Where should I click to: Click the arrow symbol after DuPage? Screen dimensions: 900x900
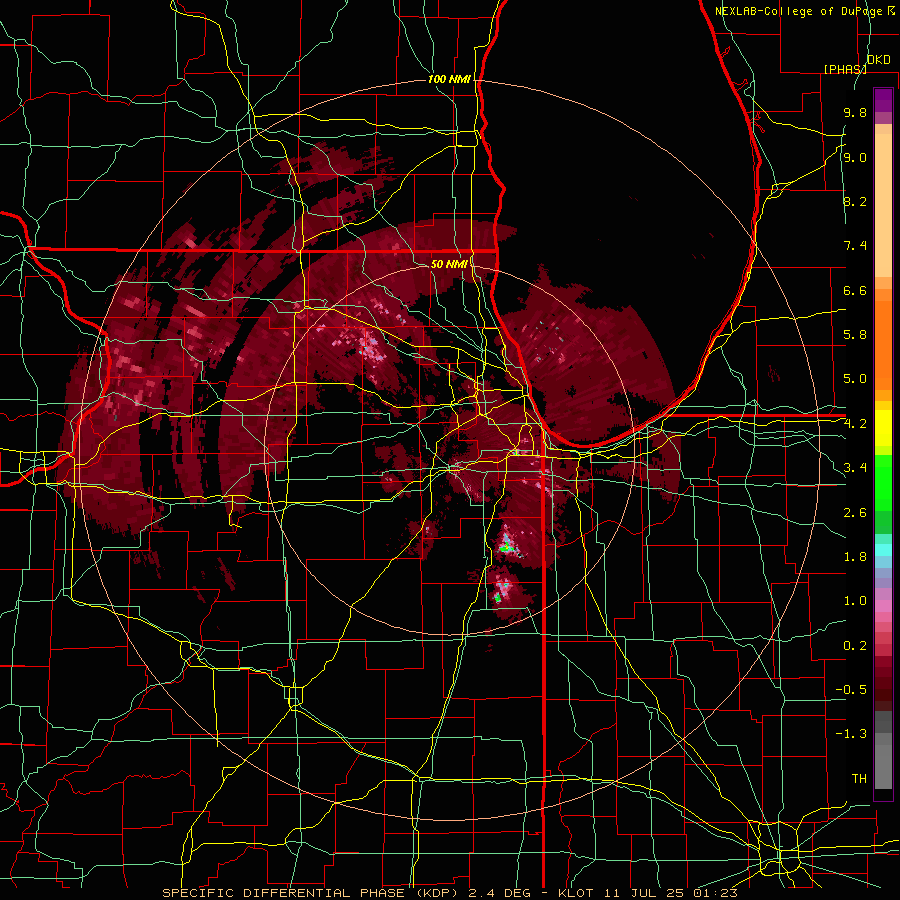click(x=891, y=10)
